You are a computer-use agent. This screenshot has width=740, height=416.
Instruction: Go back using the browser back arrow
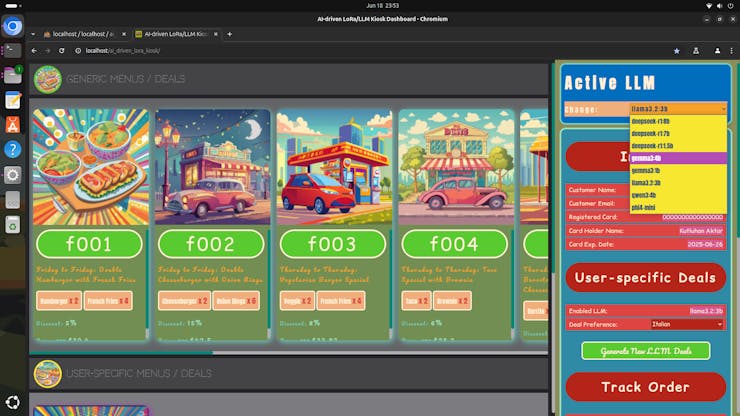click(34, 50)
